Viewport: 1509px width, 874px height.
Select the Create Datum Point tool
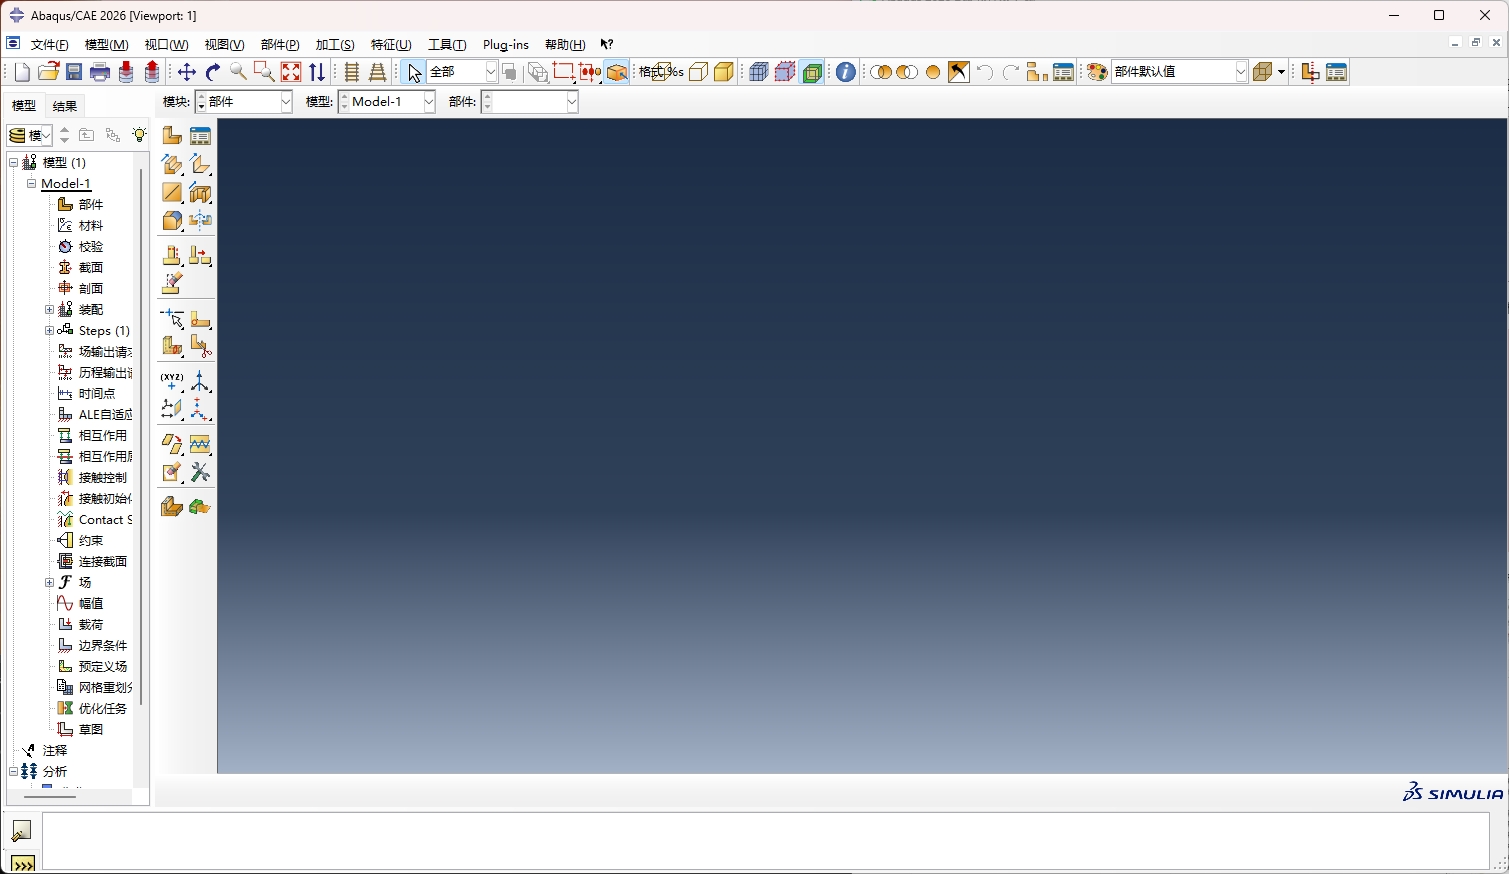click(171, 380)
